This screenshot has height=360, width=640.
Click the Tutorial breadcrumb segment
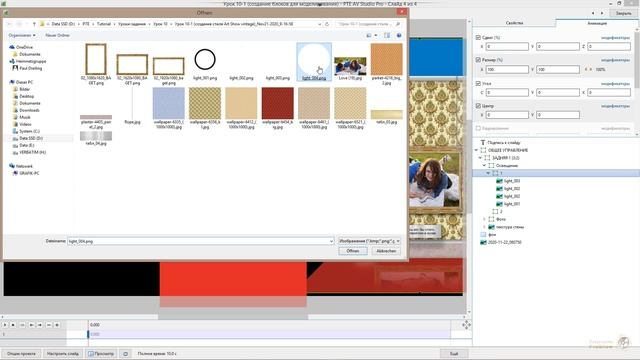(x=104, y=24)
